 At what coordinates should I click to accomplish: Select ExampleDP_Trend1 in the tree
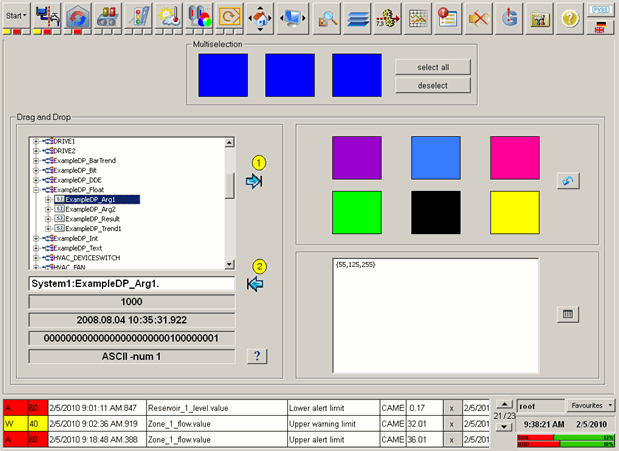pos(93,228)
